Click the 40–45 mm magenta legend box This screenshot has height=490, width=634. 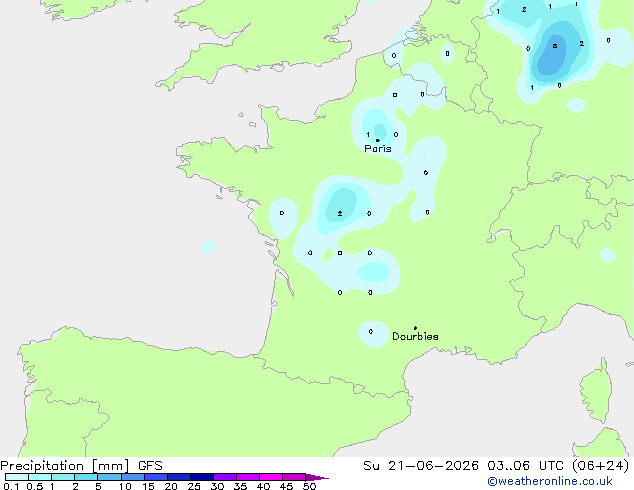(x=271, y=477)
